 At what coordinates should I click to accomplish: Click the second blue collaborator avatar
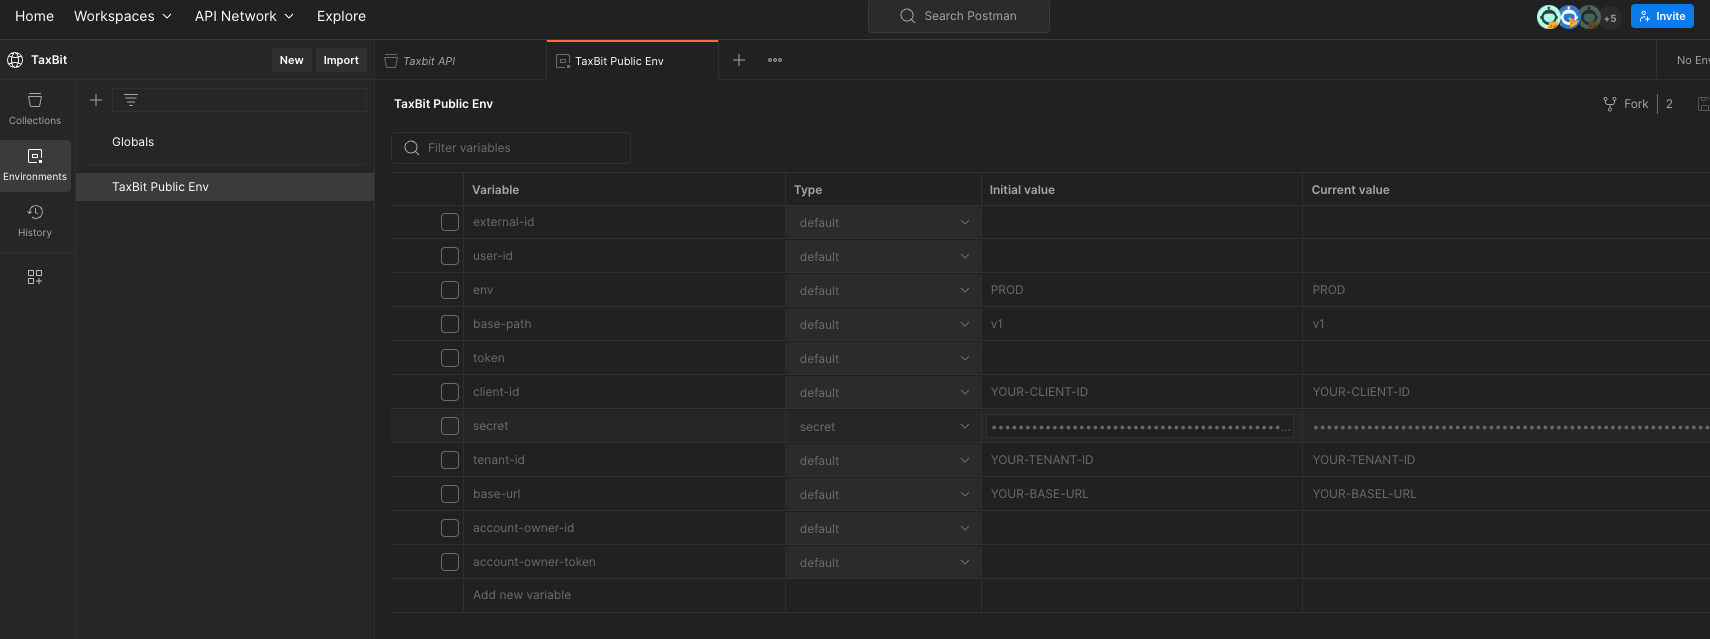[x=1569, y=17]
